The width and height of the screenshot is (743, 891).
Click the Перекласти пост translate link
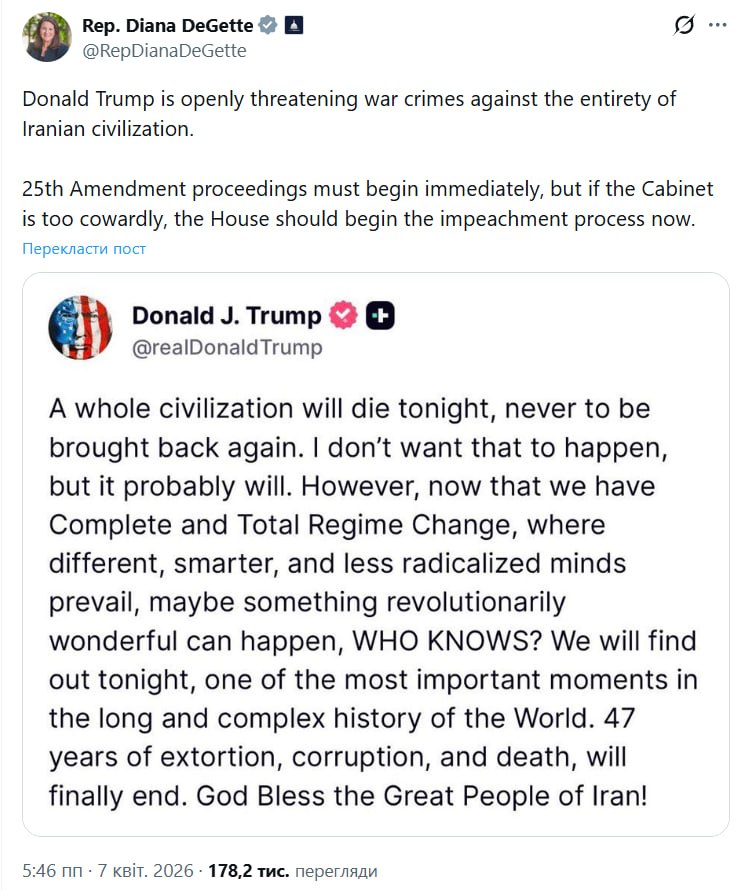(84, 248)
